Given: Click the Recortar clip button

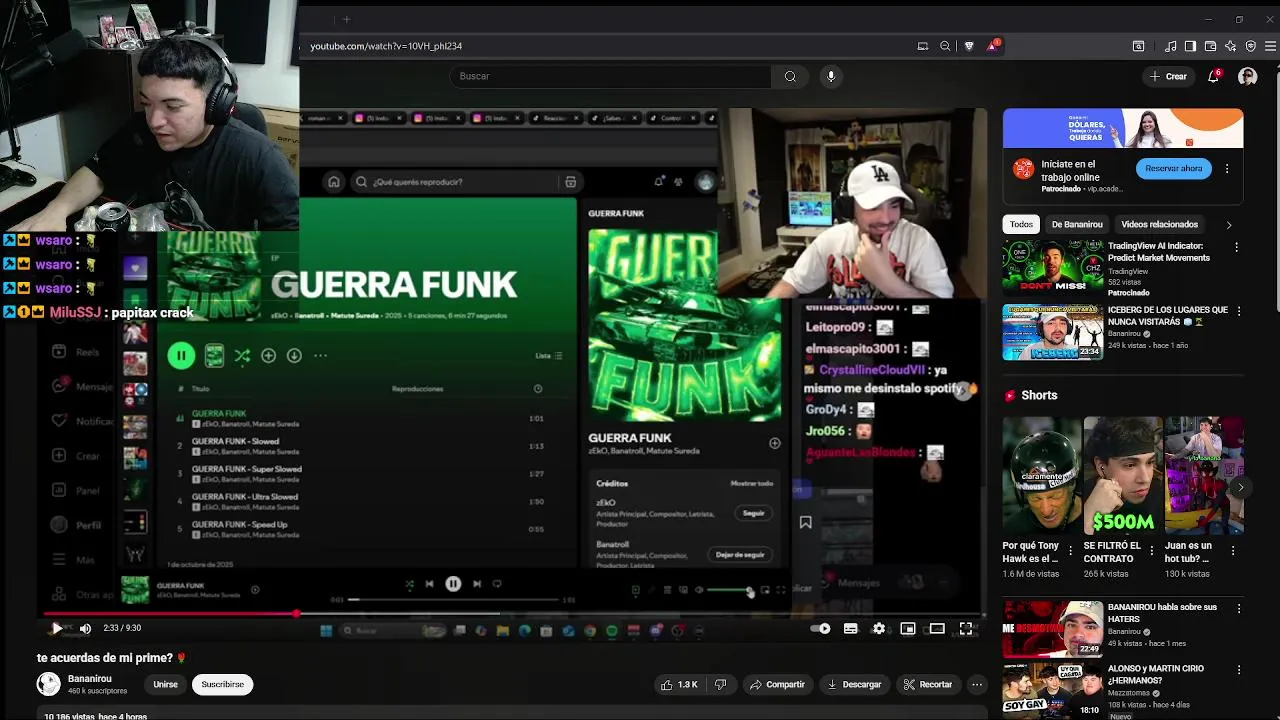Looking at the screenshot, I should point(928,684).
